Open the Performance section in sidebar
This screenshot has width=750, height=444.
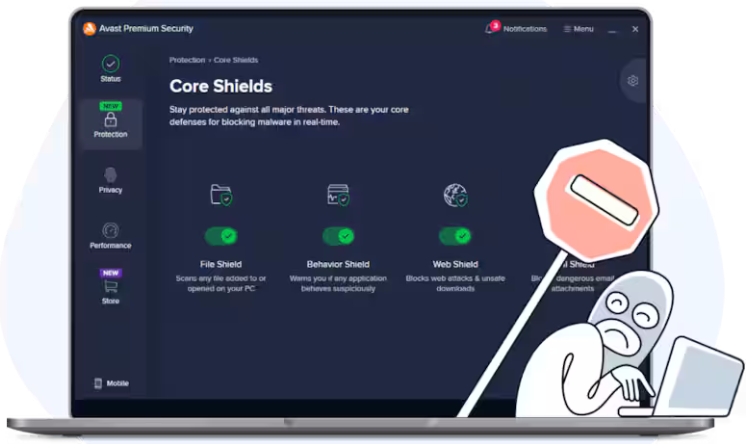click(x=110, y=236)
